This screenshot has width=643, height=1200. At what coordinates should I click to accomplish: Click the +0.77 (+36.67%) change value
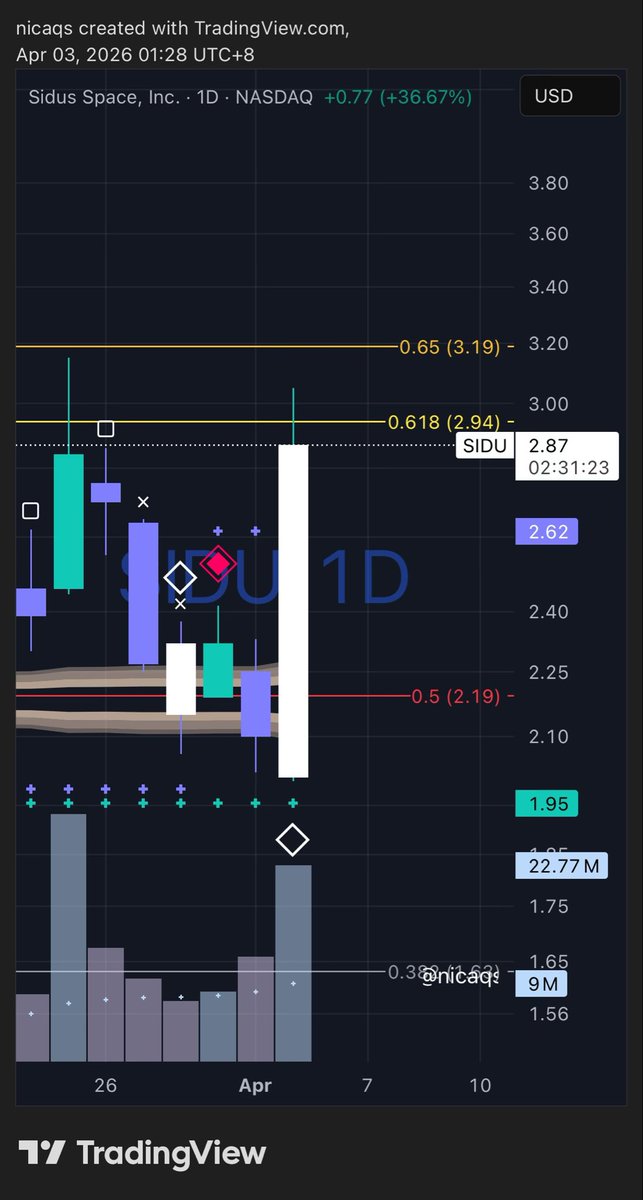[396, 97]
